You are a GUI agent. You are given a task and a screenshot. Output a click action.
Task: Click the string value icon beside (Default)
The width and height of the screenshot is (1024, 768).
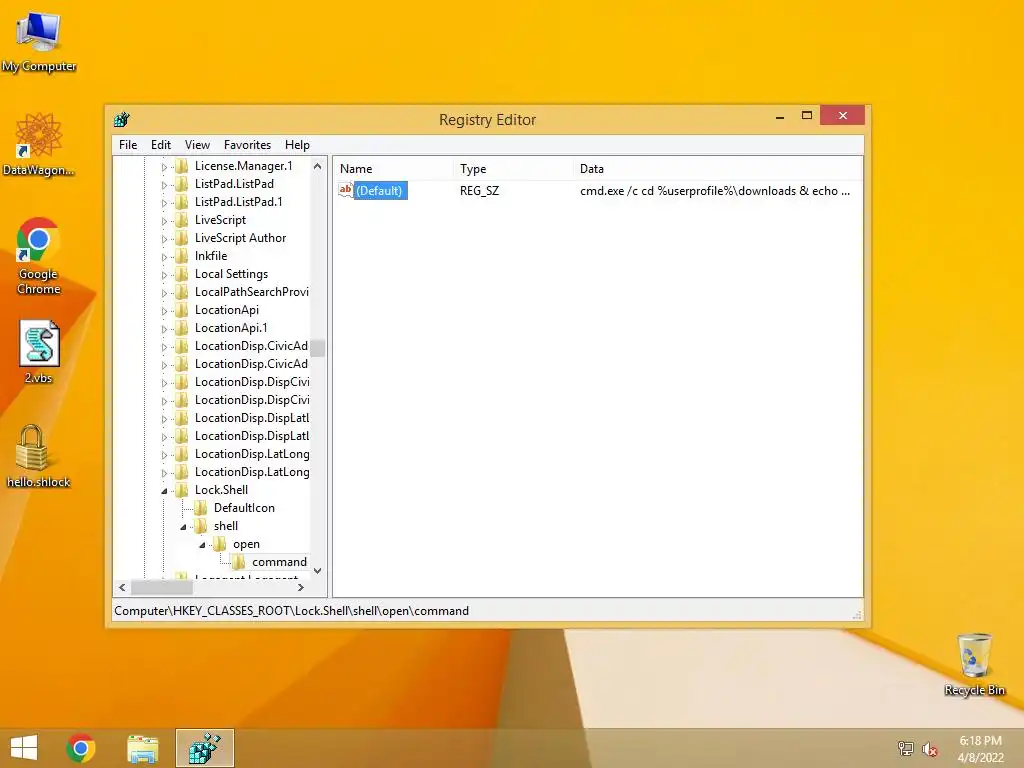[345, 190]
